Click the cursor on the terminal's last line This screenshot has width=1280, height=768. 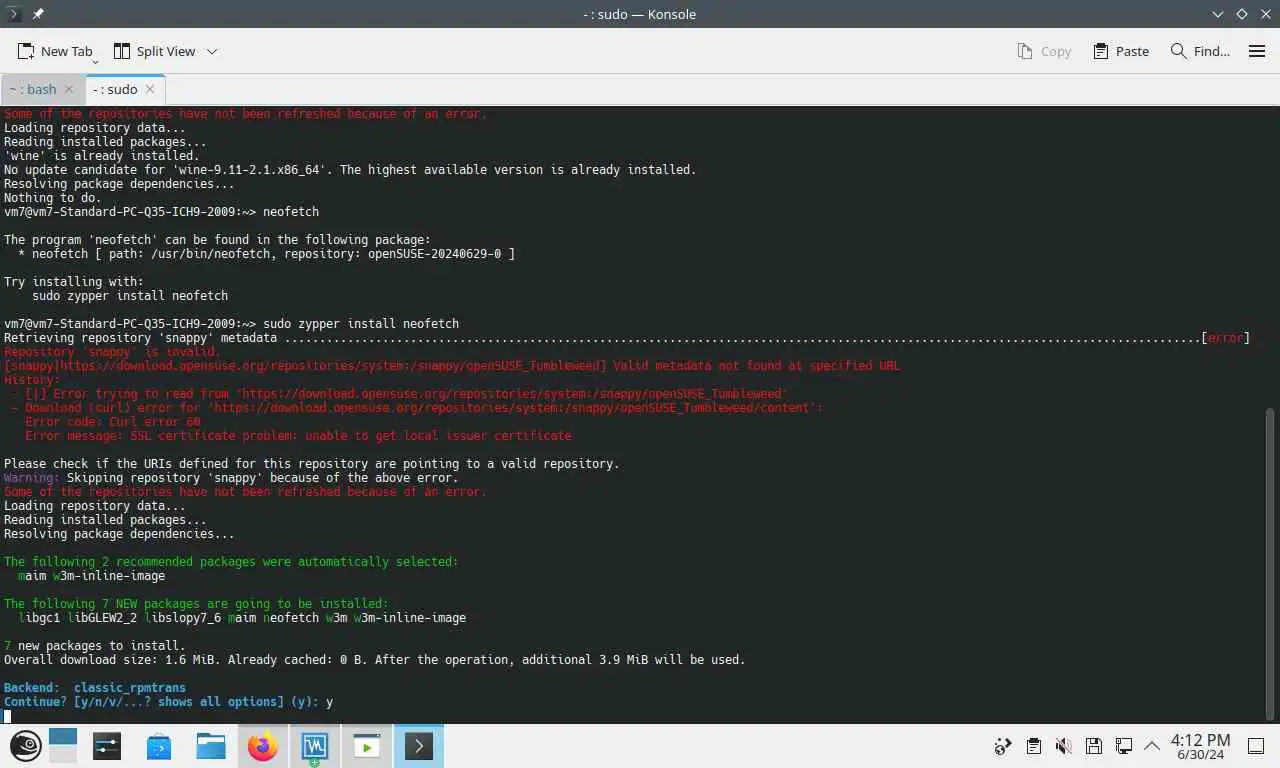tap(8, 716)
